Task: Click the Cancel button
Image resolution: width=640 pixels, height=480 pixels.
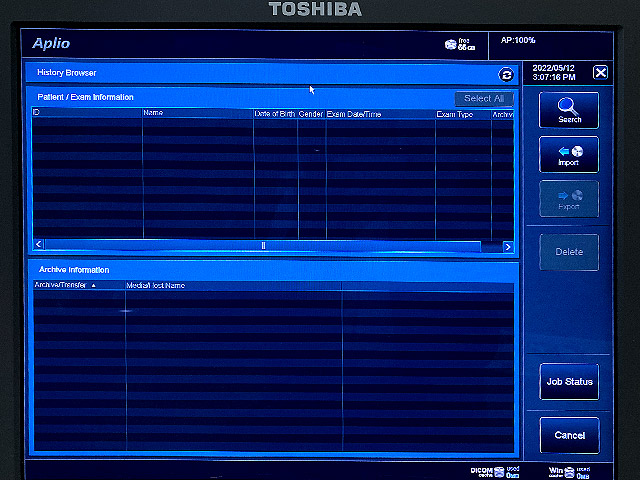Action: [x=569, y=436]
